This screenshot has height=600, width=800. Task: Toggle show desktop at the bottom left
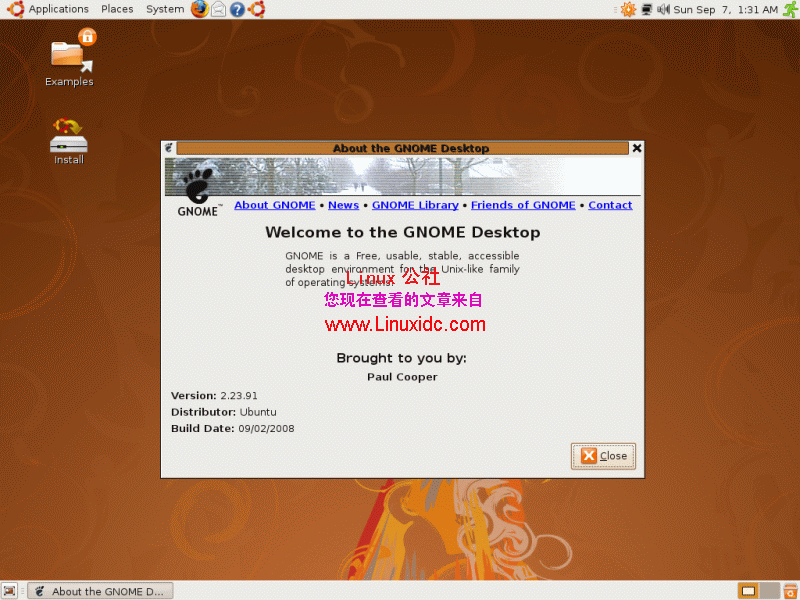10,590
